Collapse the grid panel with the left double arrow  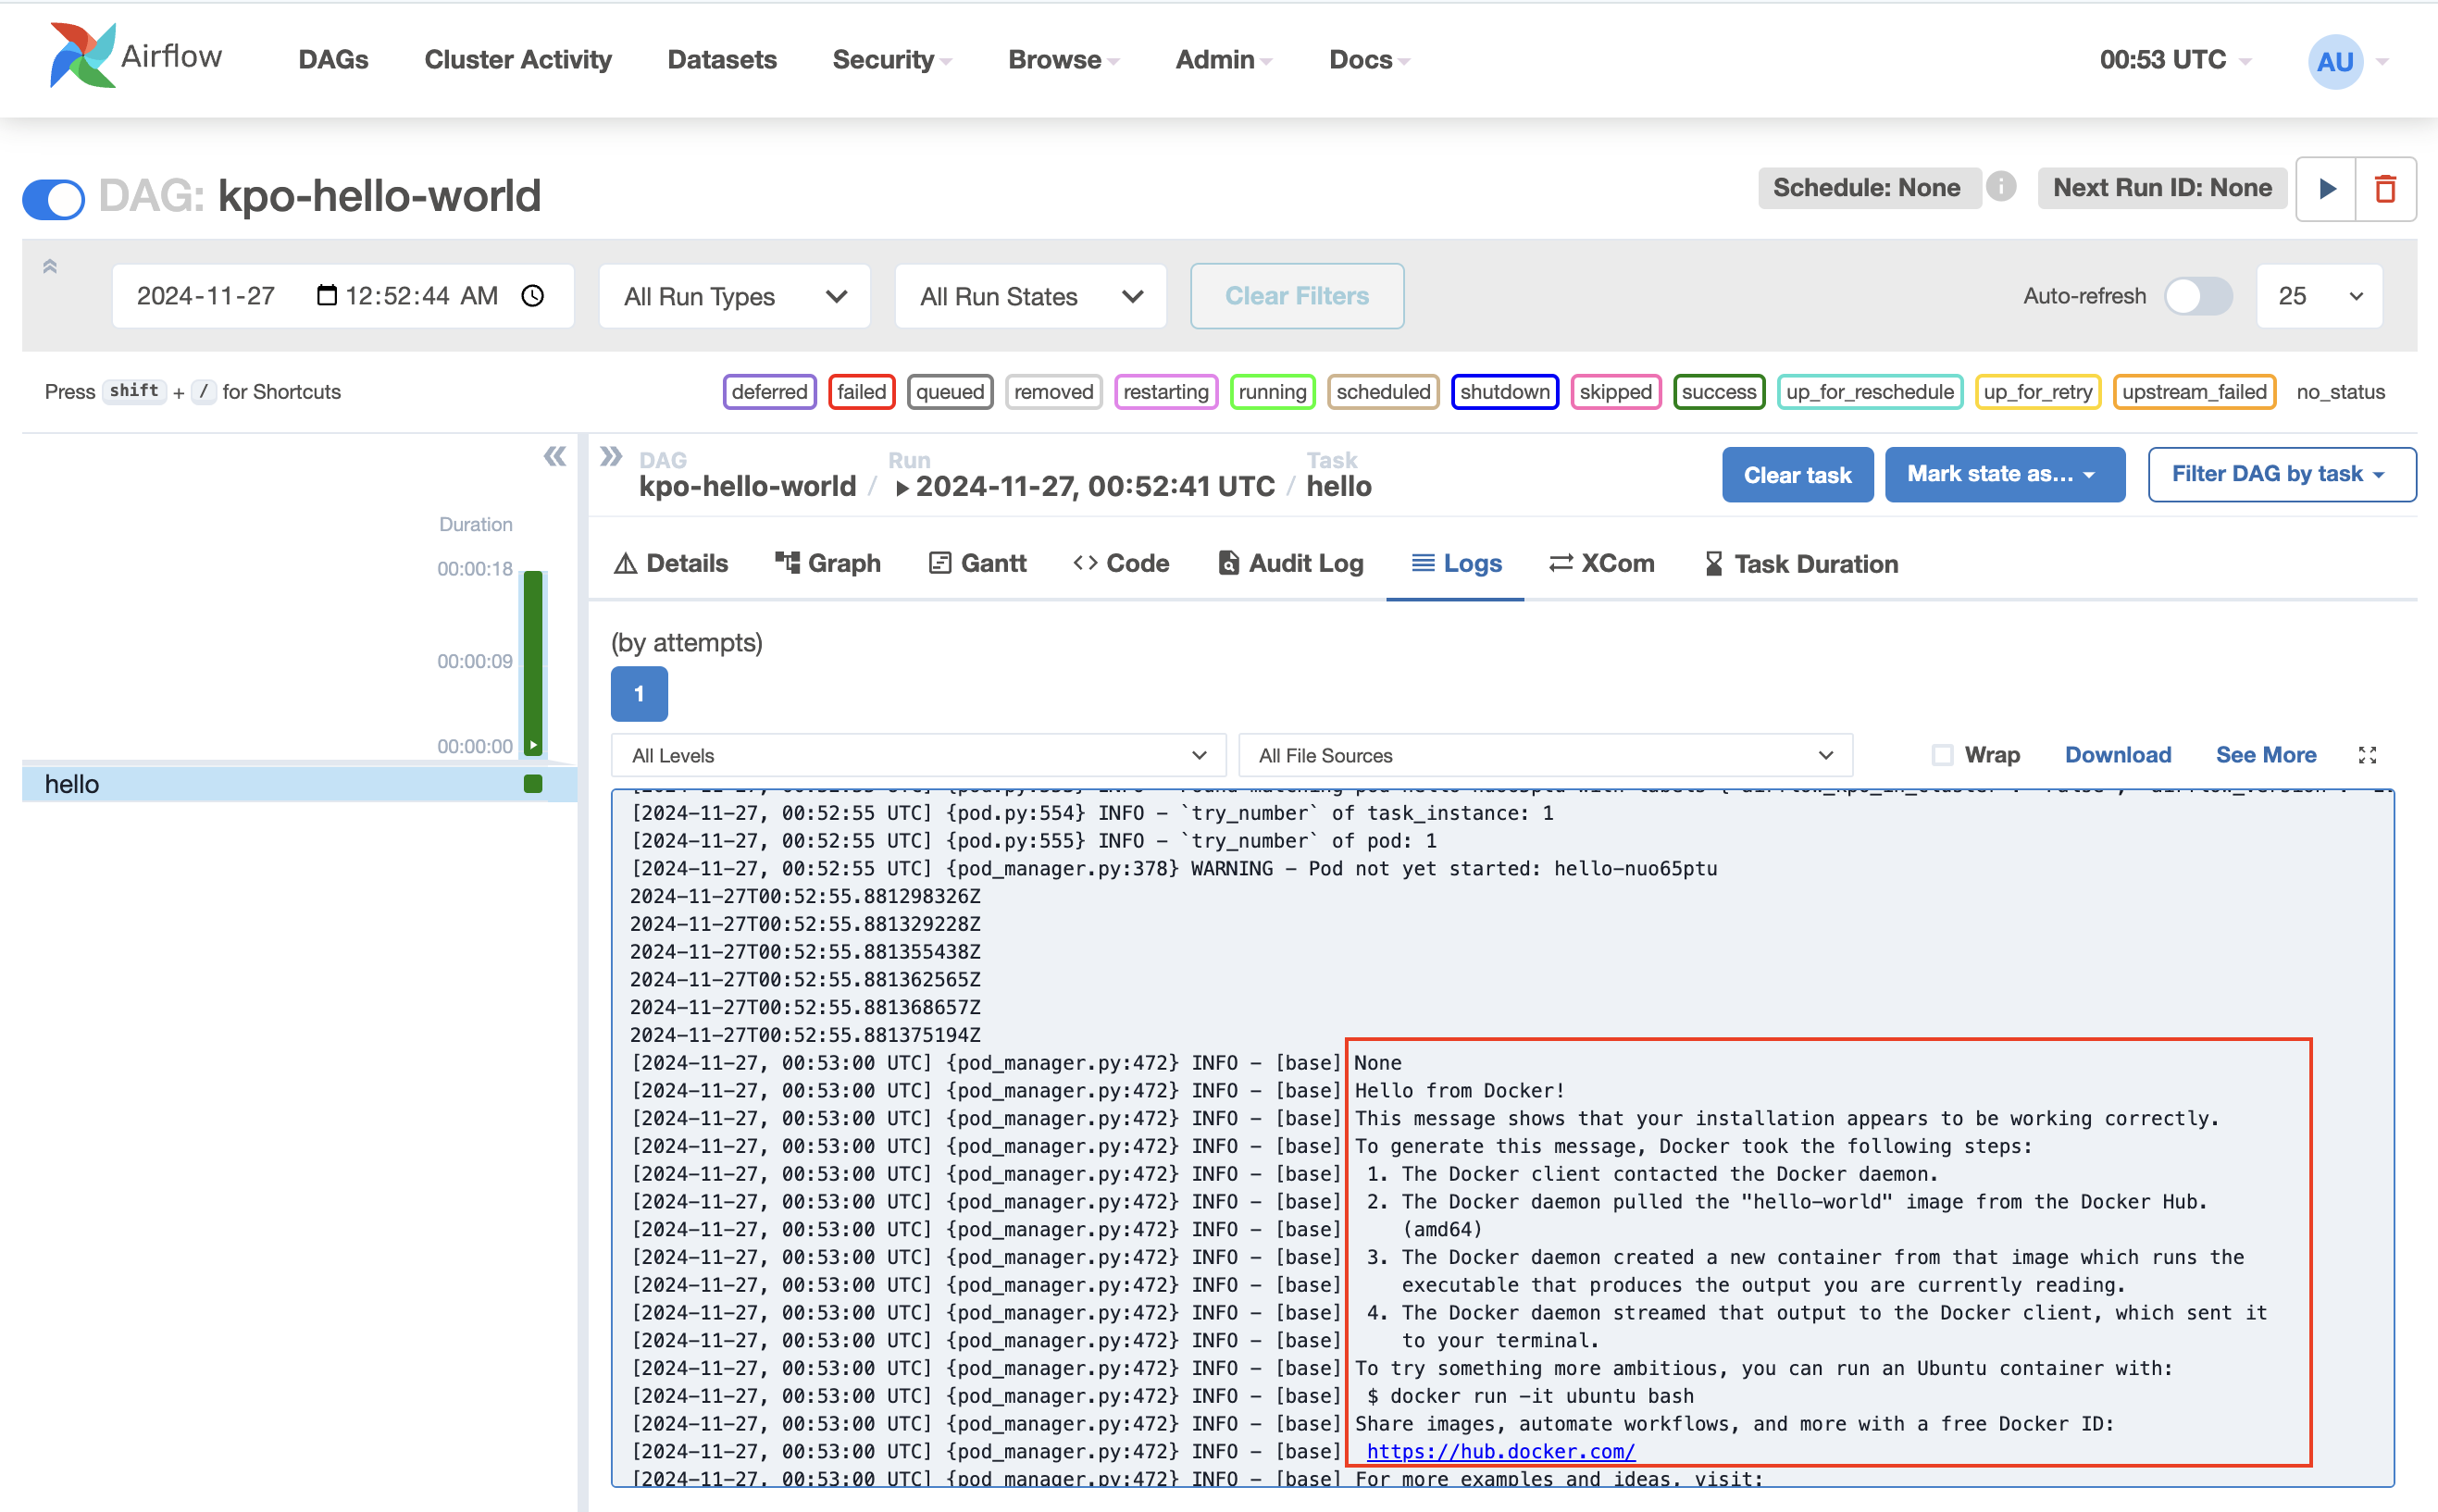[x=555, y=457]
